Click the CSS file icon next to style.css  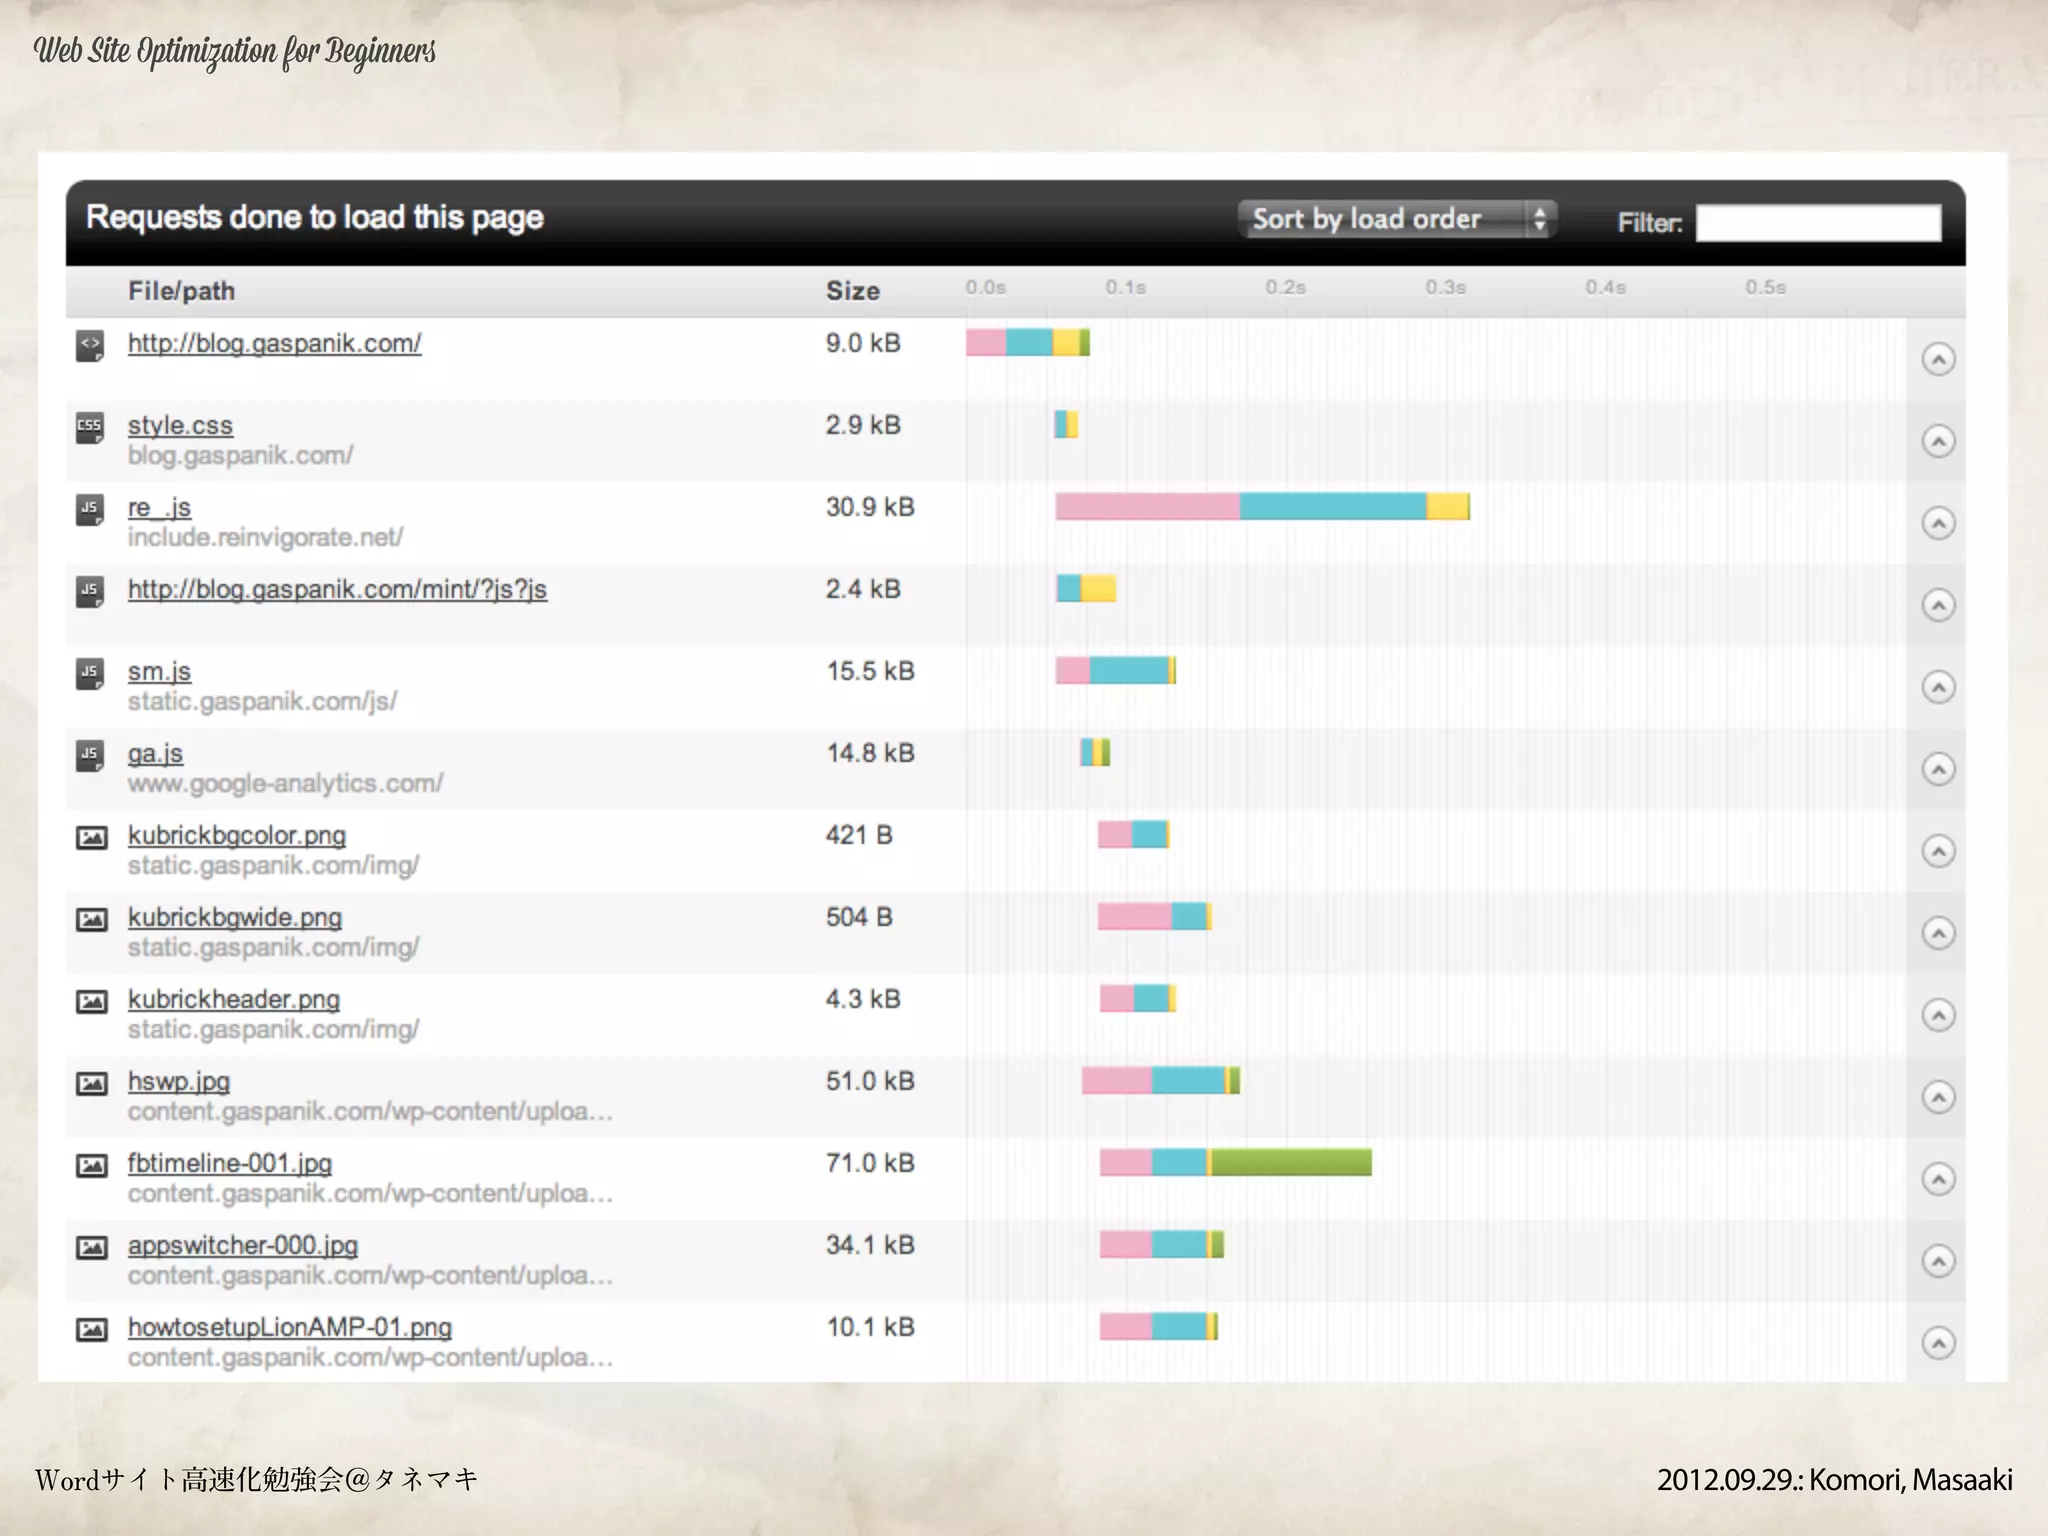coord(90,428)
